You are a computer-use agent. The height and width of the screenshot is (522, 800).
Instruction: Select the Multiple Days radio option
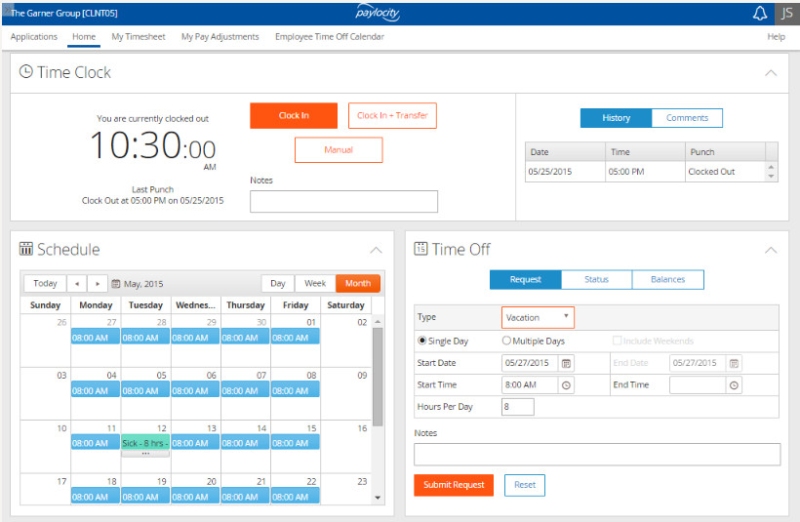coord(506,340)
